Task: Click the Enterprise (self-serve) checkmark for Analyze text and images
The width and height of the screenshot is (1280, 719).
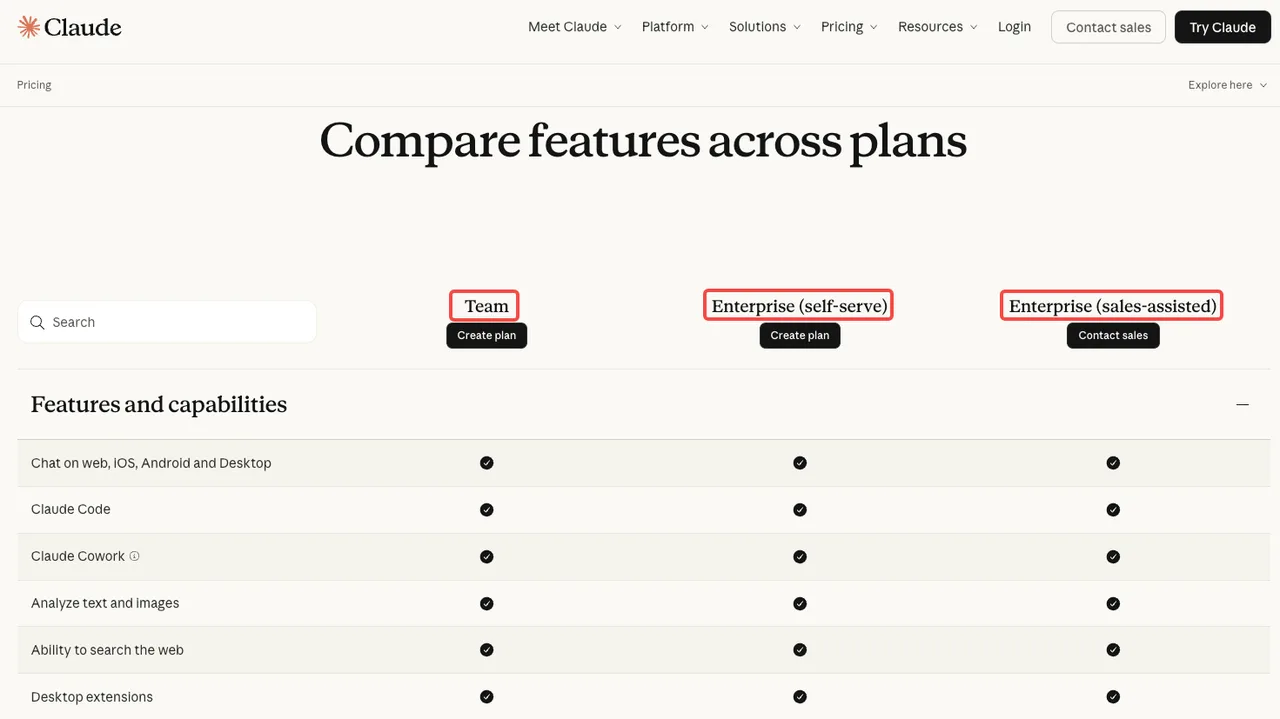Action: click(x=800, y=603)
